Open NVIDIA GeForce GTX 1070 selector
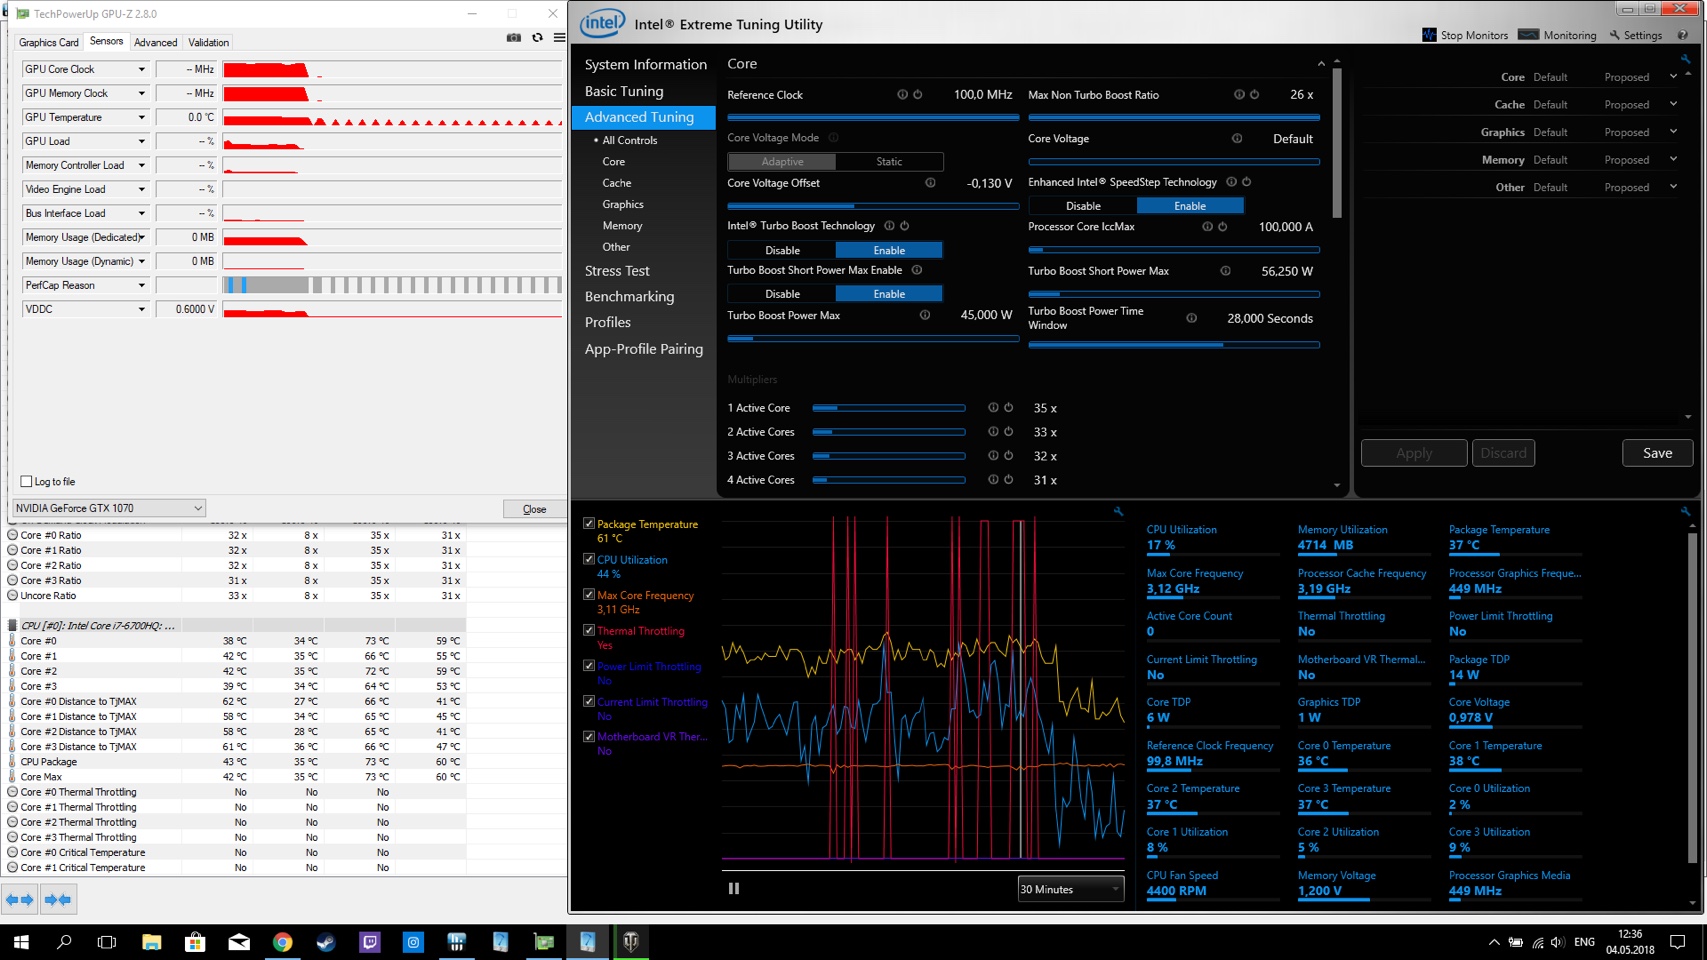This screenshot has height=960, width=1707. click(109, 508)
